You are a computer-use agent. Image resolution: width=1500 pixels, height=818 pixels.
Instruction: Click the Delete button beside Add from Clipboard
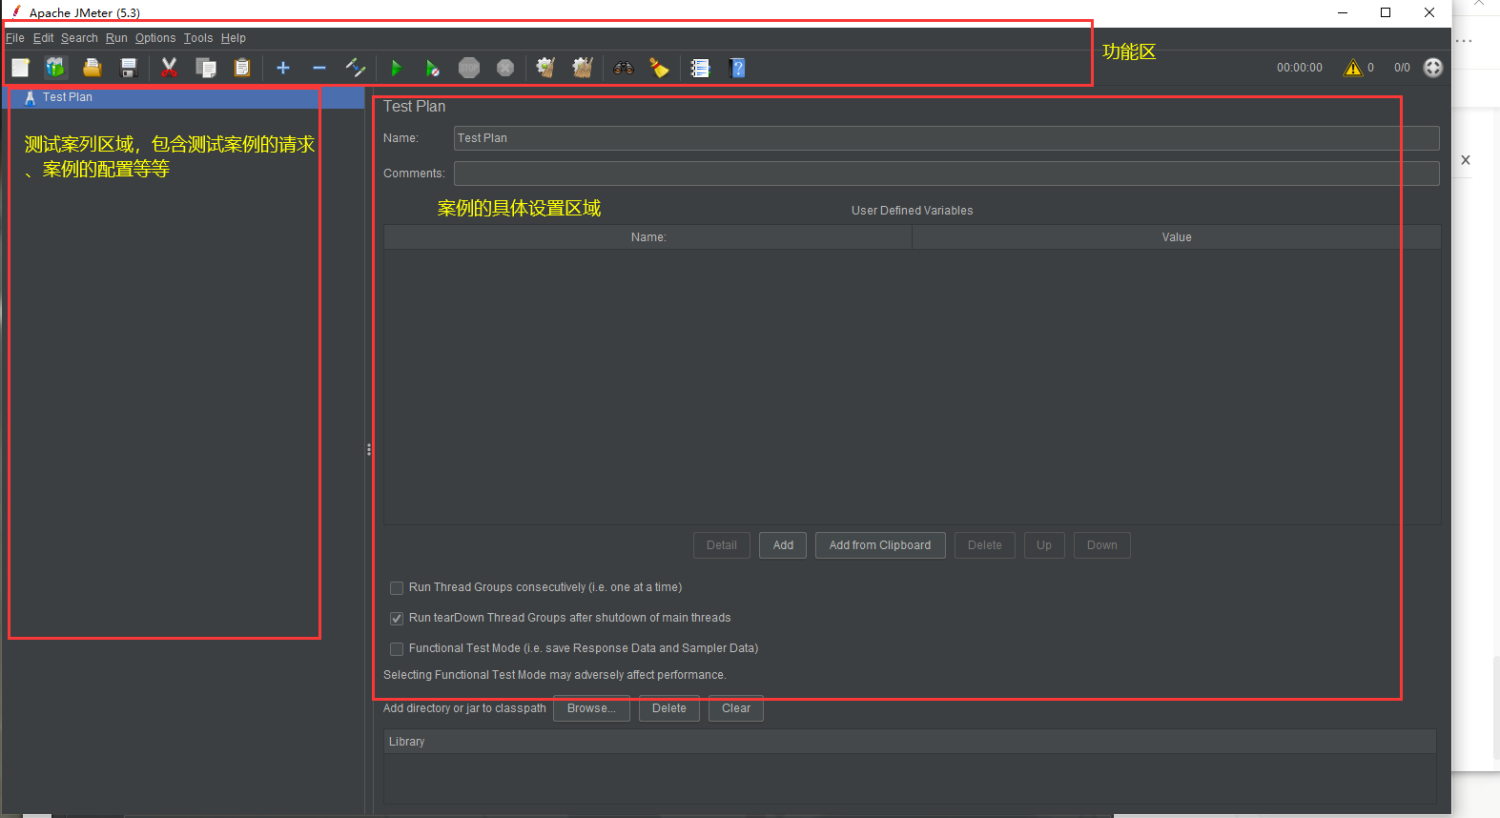click(x=984, y=545)
